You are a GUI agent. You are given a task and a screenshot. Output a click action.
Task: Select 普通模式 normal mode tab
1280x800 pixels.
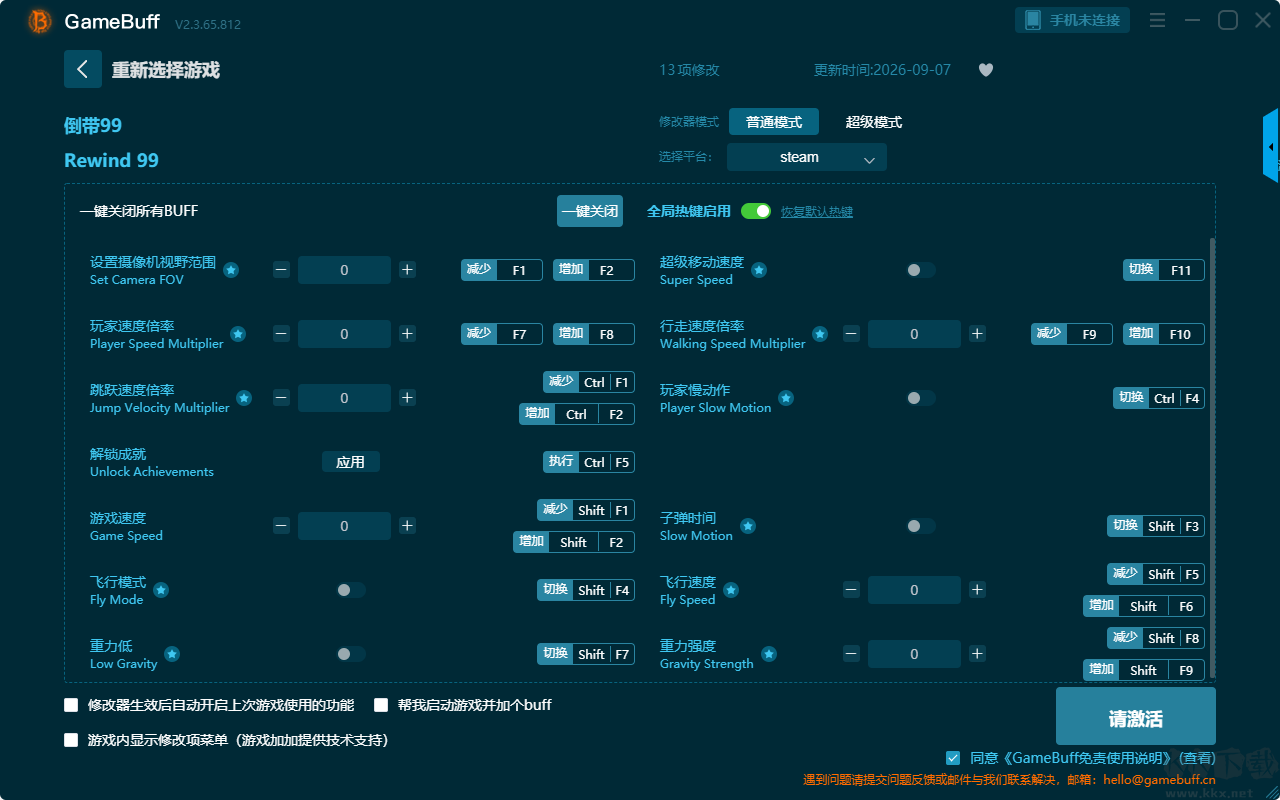[x=774, y=122]
